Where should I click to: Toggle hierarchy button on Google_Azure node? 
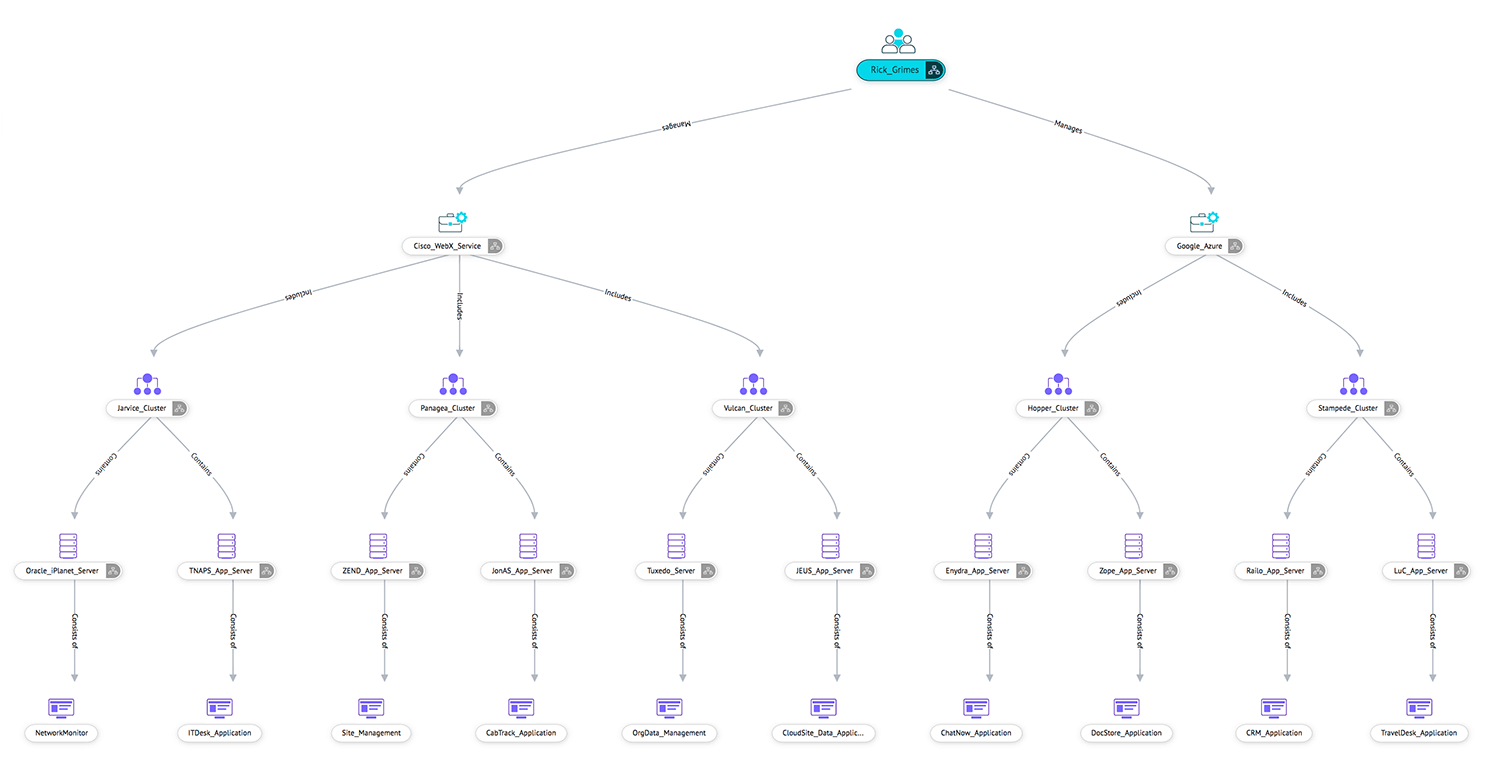click(x=1234, y=246)
